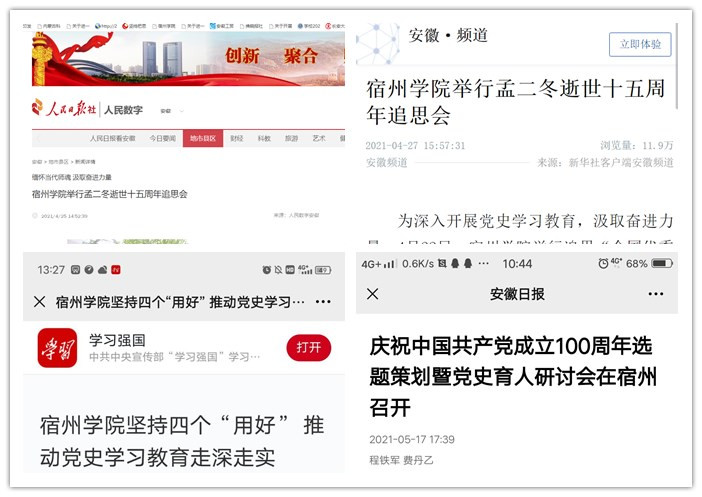702x497 pixels.
Task: Click the alarm clock icon near 68% battery
Action: (603, 264)
